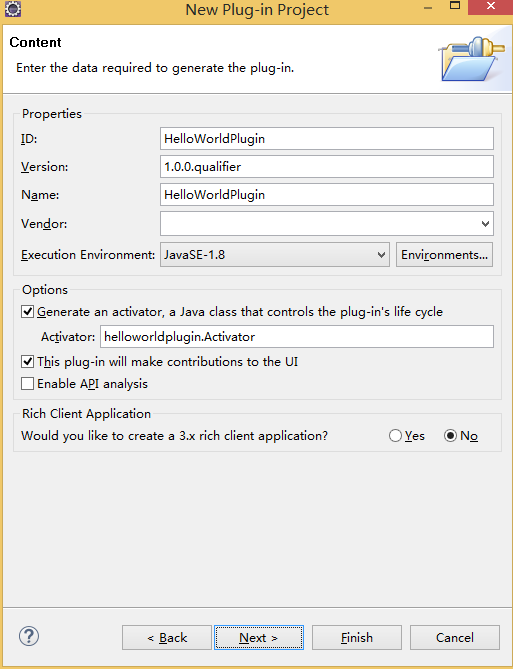Enable API analysis checkbox
The width and height of the screenshot is (513, 669).
(x=28, y=384)
